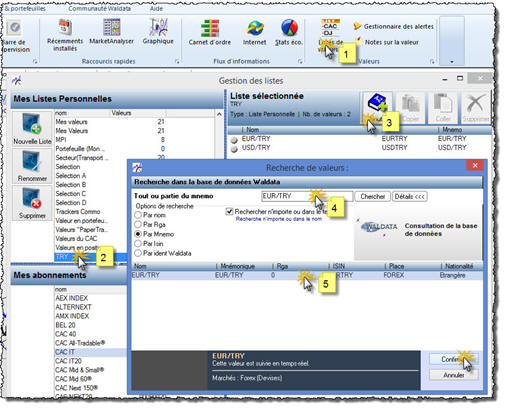Select the Par Rga option
This screenshot has width=505, height=410.
[x=138, y=224]
